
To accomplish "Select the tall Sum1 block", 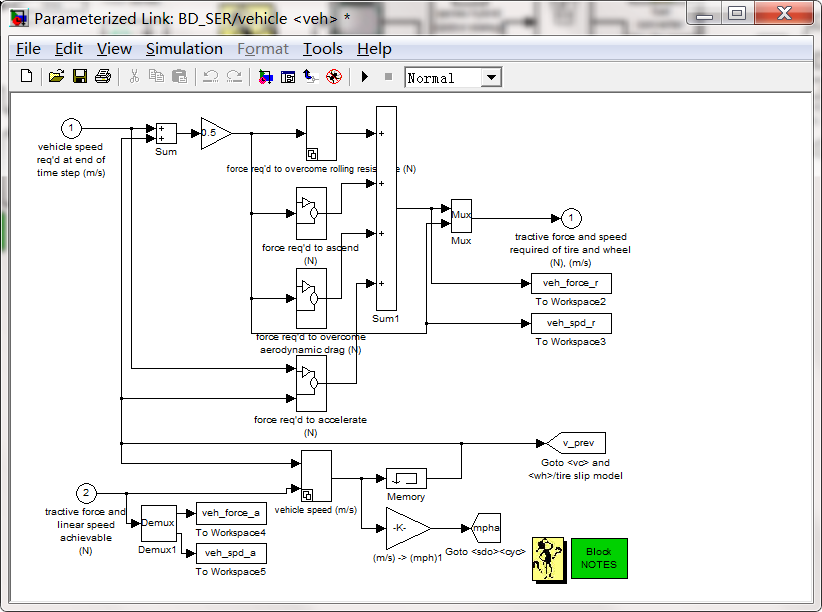I will pyautogui.click(x=386, y=208).
